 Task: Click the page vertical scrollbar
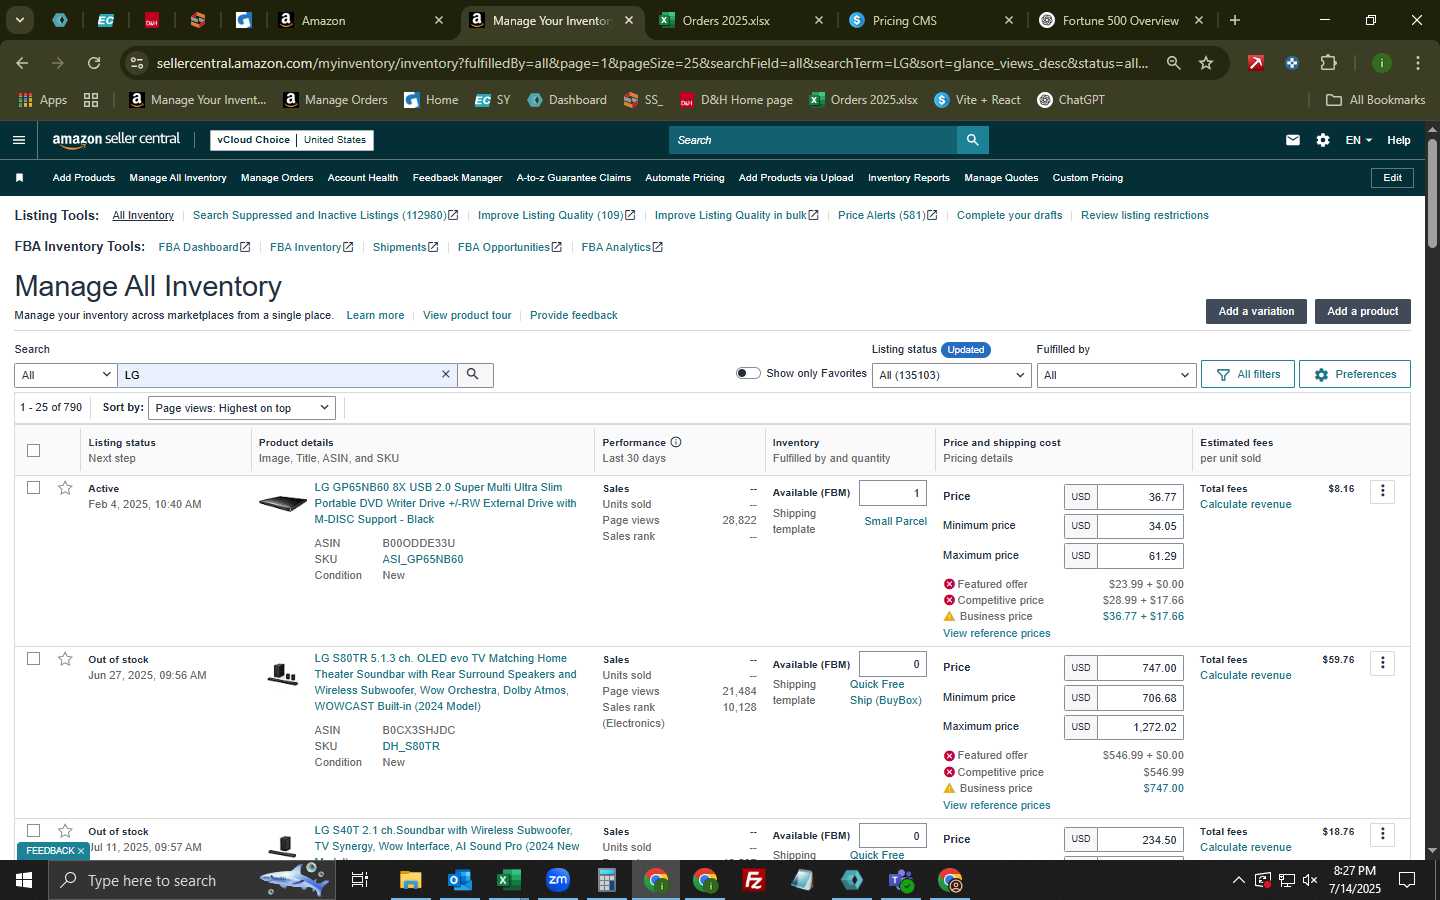tap(1432, 194)
